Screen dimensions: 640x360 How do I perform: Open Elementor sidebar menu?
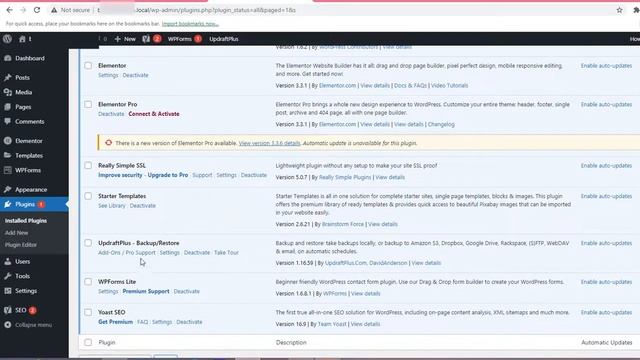tap(29, 141)
